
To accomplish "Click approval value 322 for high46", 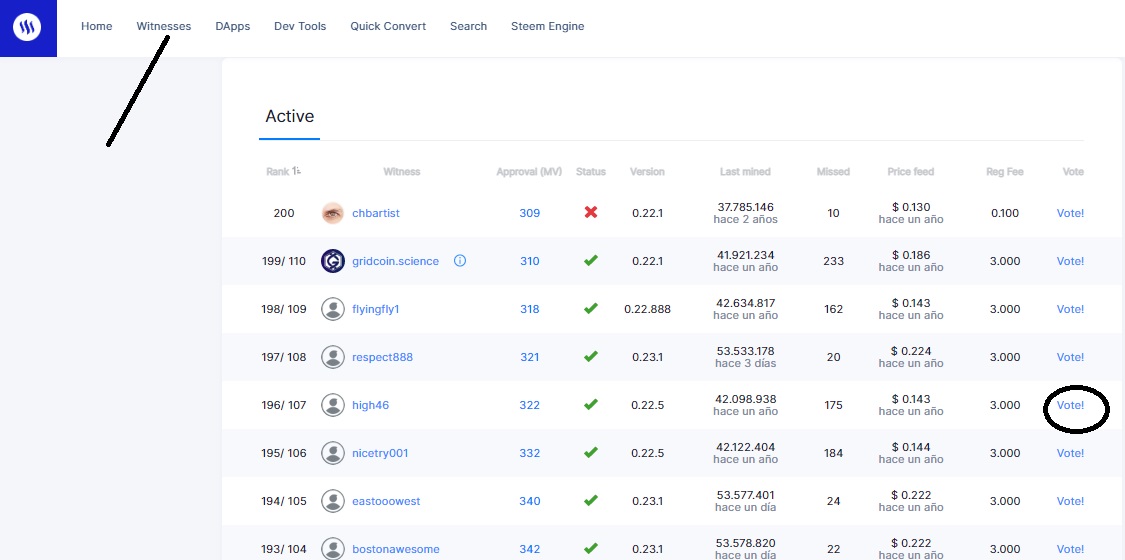I will point(529,405).
